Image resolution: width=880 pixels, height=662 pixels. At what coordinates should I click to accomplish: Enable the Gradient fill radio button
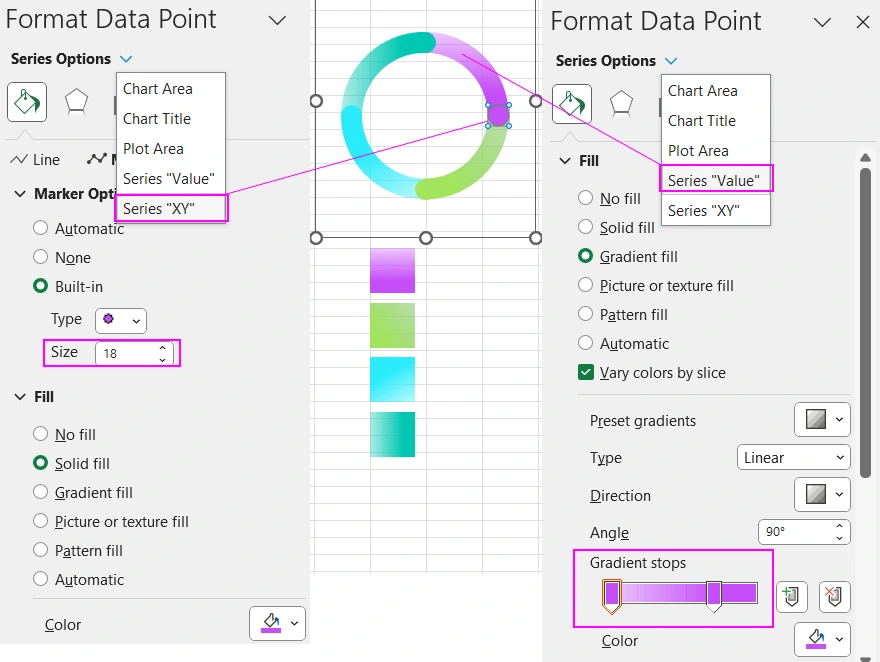click(584, 256)
